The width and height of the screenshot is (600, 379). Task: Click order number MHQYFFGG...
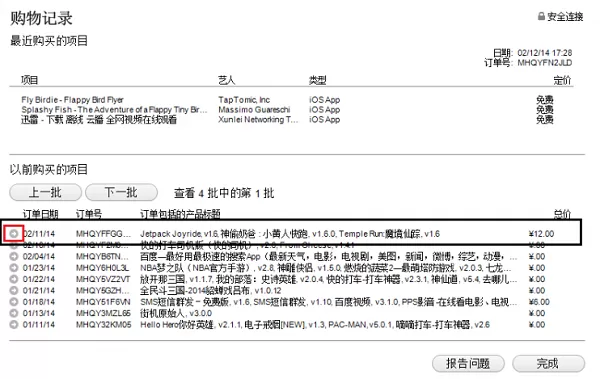click(103, 234)
